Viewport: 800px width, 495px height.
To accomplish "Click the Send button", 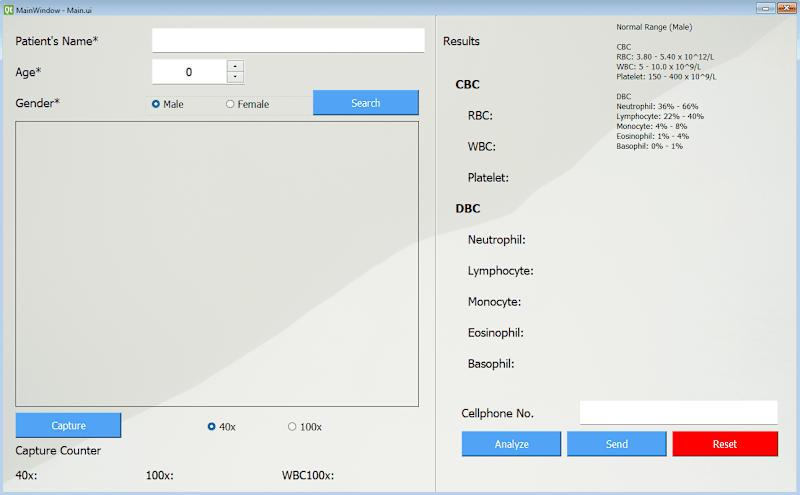I will tap(617, 444).
